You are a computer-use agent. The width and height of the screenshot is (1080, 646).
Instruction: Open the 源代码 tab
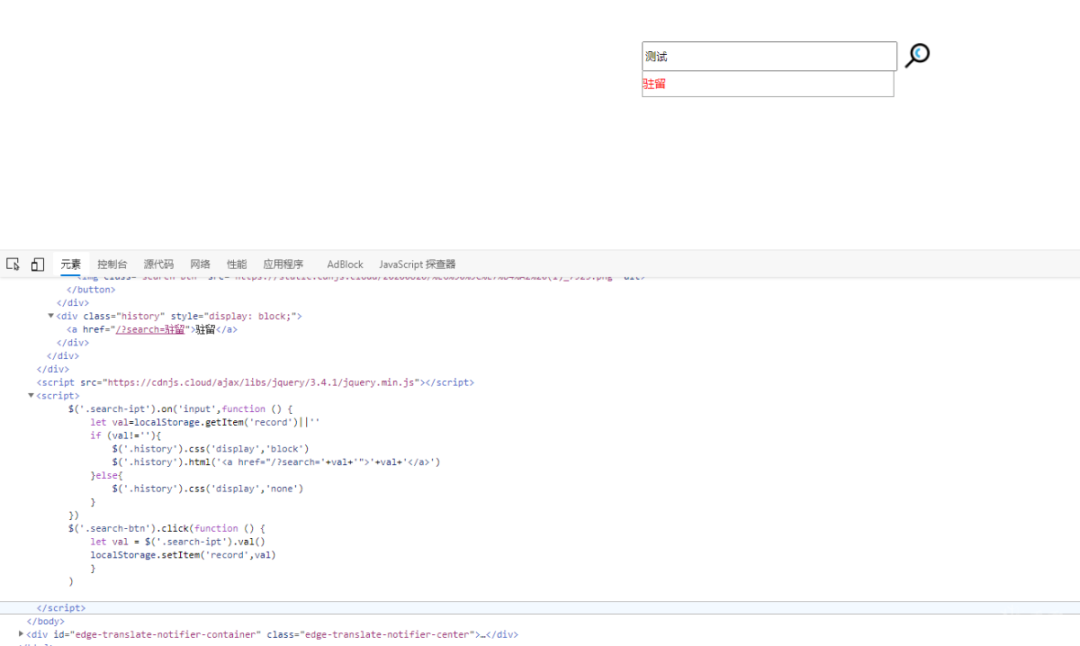click(158, 264)
